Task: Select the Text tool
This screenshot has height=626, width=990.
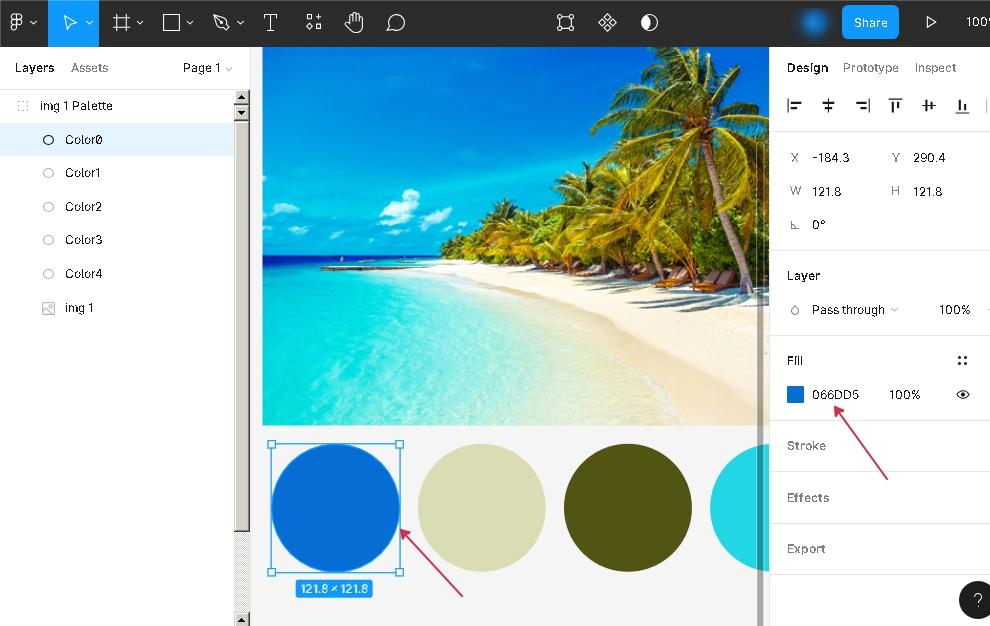Action: 270,23
